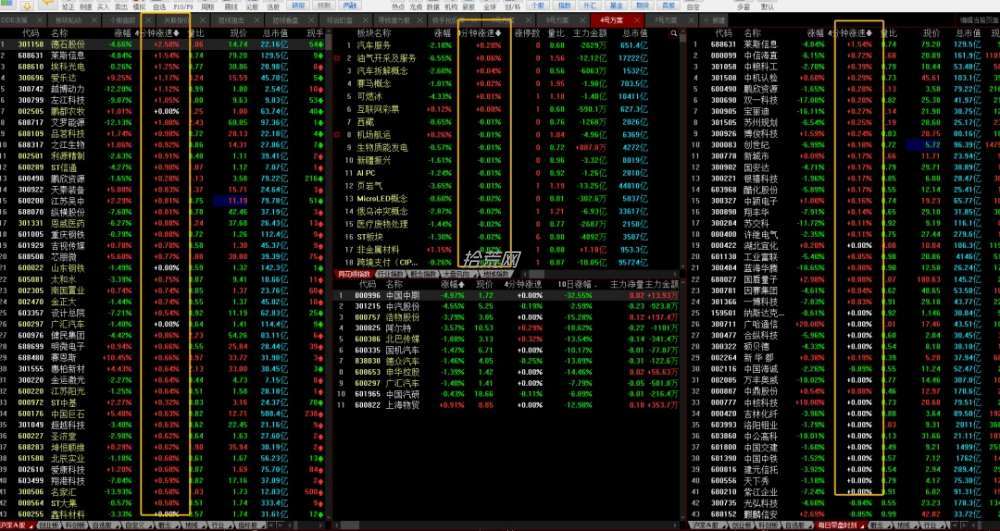The image size is (1000, 531).
Task: Select 中粮科工 in the right list
Action: [x=844, y=66]
